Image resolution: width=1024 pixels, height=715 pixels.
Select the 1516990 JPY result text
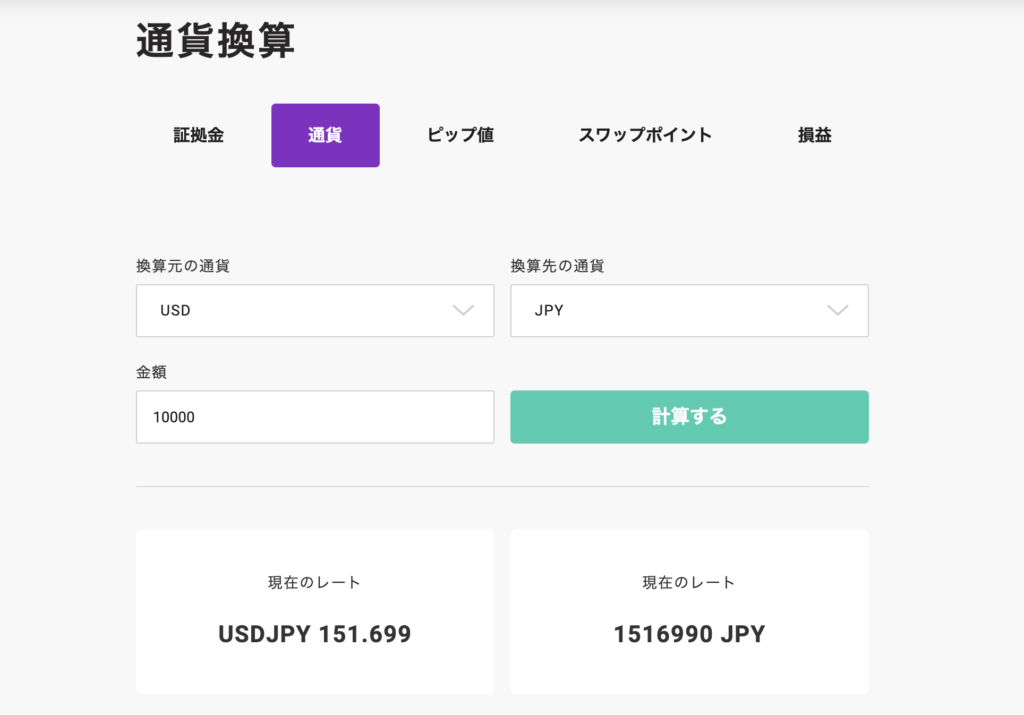689,635
